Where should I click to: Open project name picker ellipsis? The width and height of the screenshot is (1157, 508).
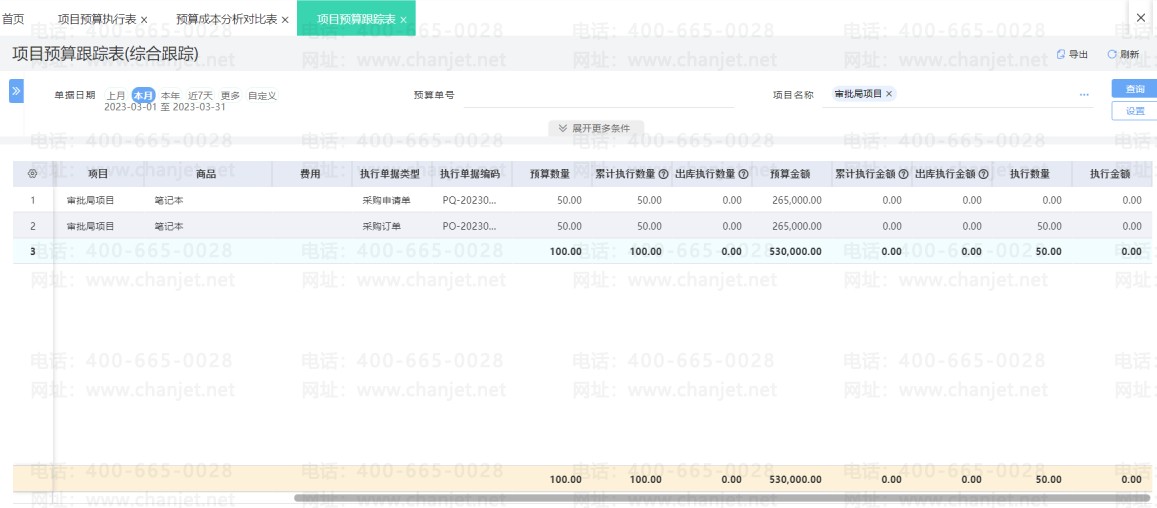pos(1084,95)
